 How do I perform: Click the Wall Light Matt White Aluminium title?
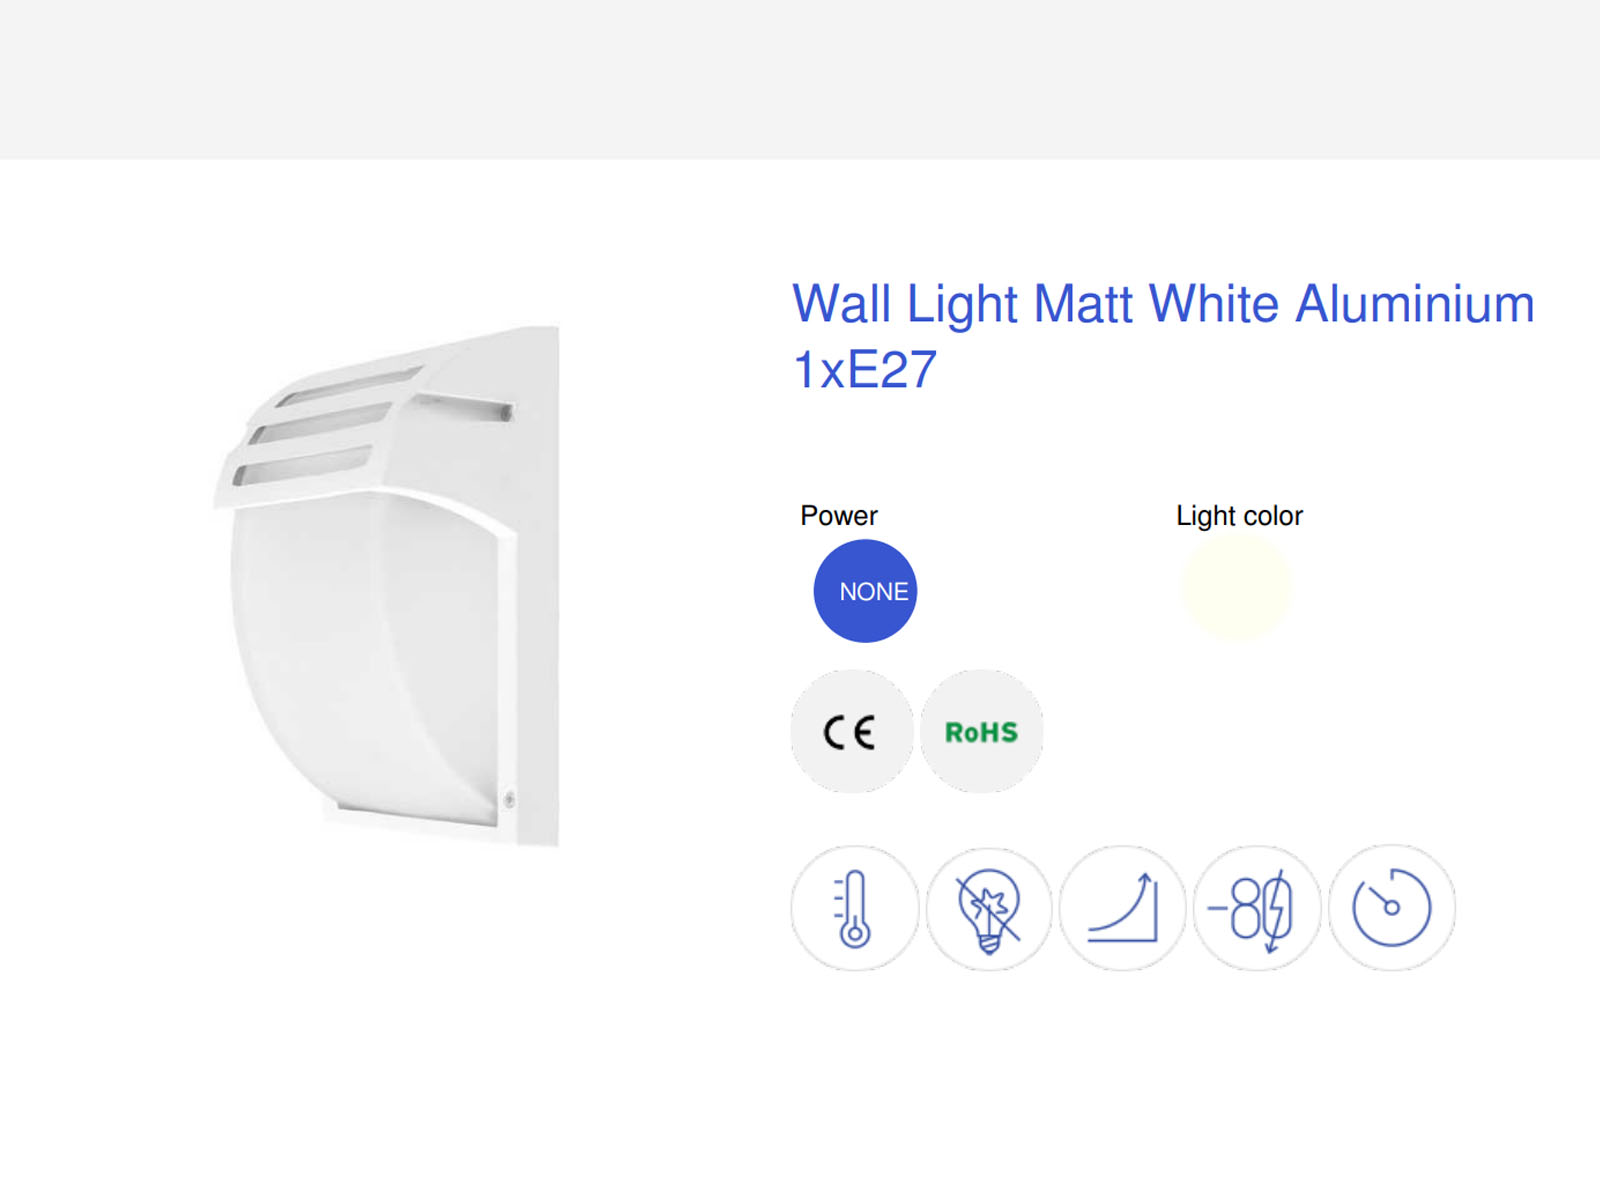[1163, 304]
